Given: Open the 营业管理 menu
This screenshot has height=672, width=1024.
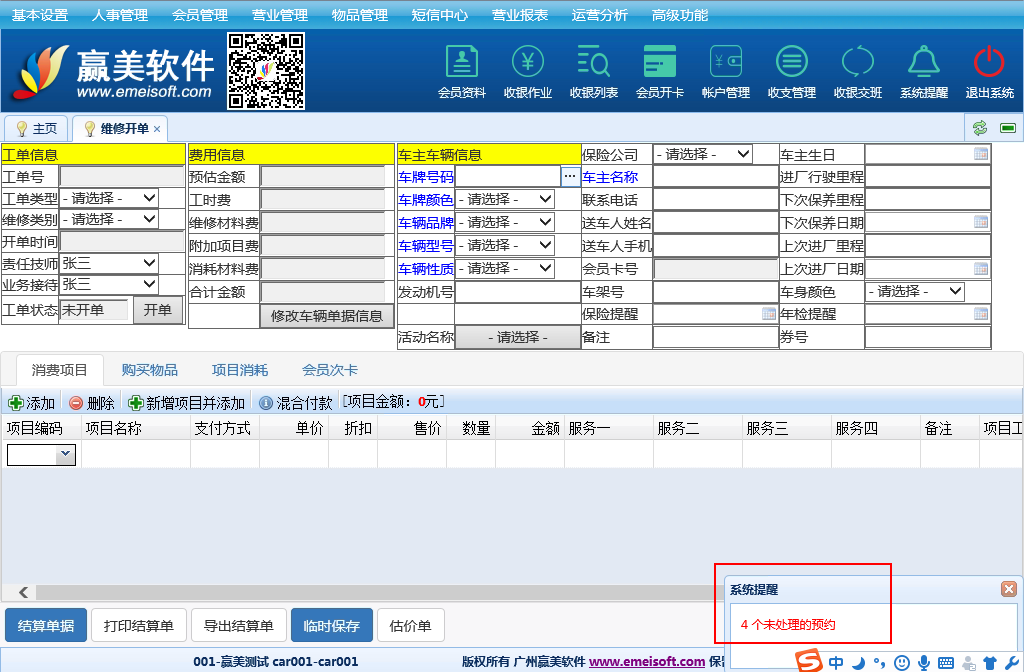Looking at the screenshot, I should [x=279, y=15].
